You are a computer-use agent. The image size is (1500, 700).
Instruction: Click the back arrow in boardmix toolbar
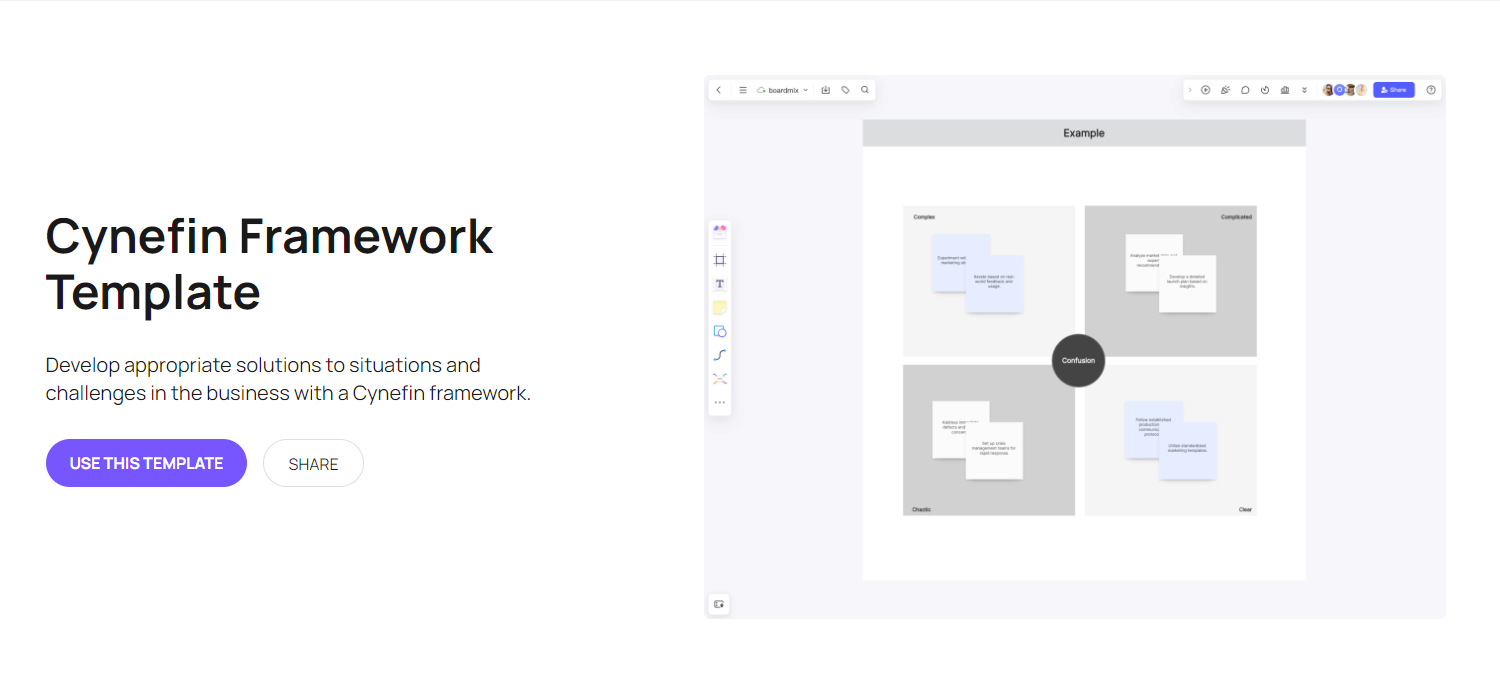(718, 90)
